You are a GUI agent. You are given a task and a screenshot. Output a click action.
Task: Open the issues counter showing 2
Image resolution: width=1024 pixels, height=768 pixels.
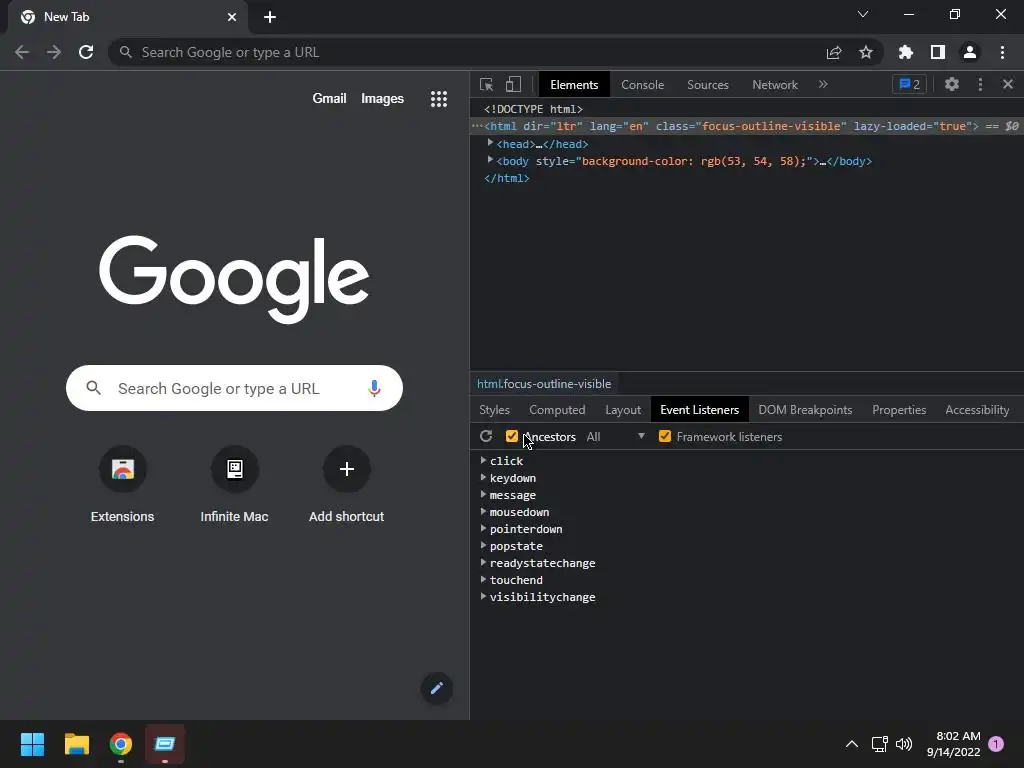coord(909,84)
